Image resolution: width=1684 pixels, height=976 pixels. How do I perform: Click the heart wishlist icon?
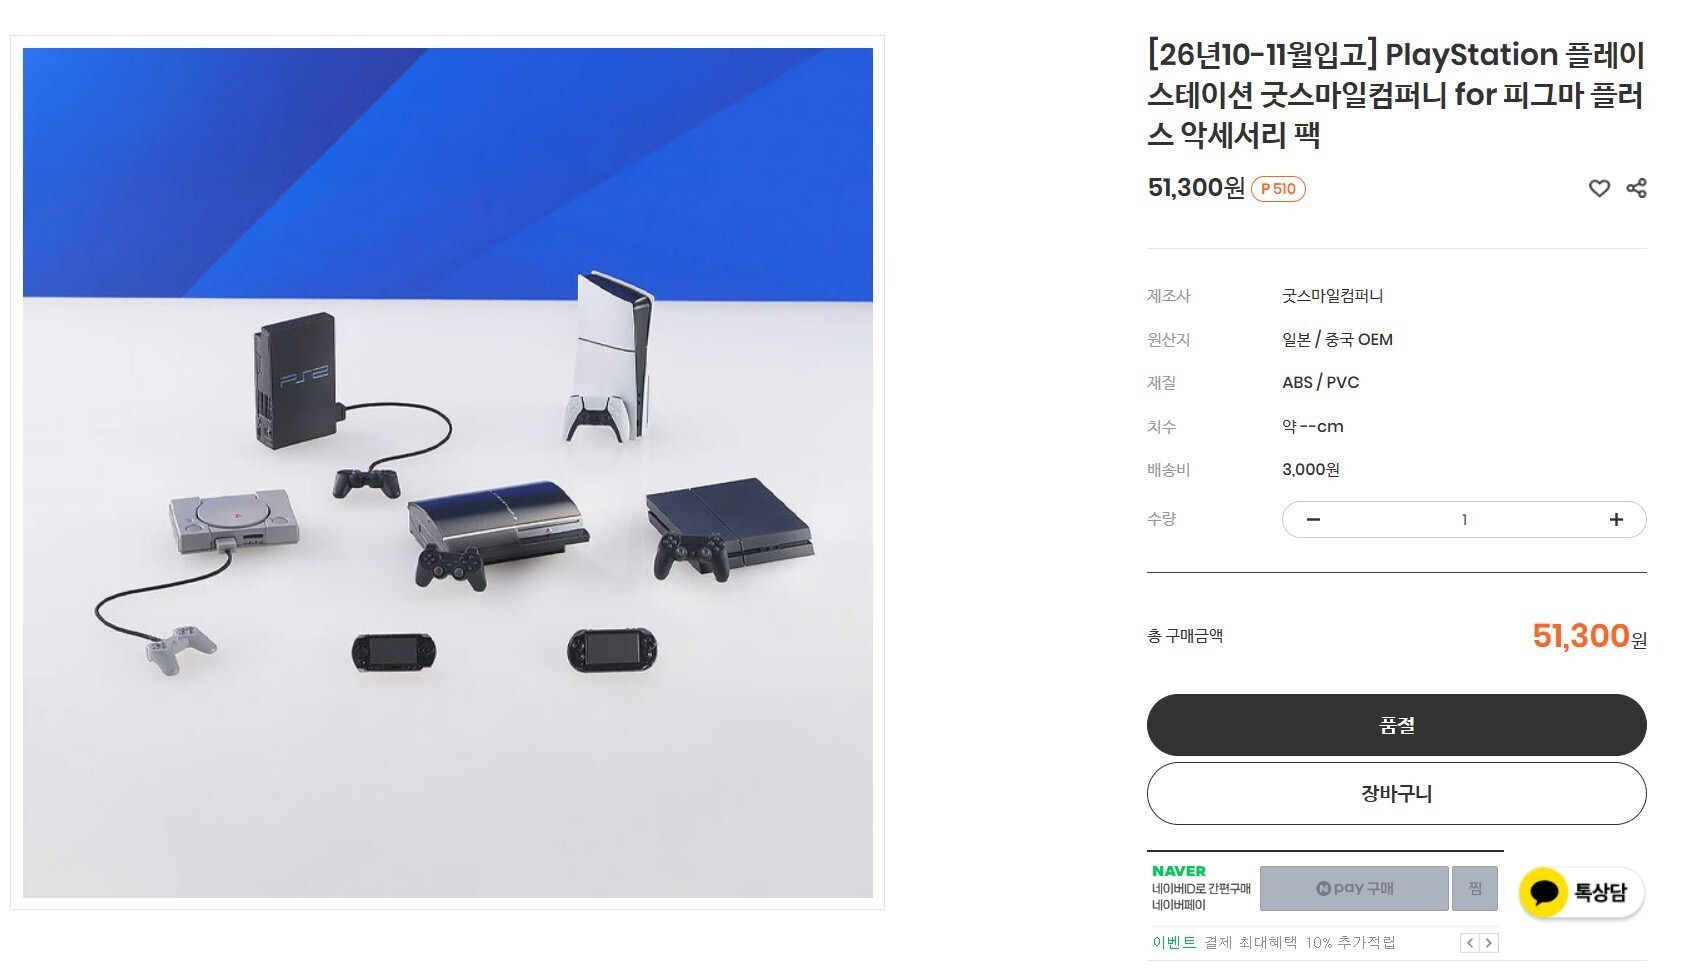tap(1599, 188)
